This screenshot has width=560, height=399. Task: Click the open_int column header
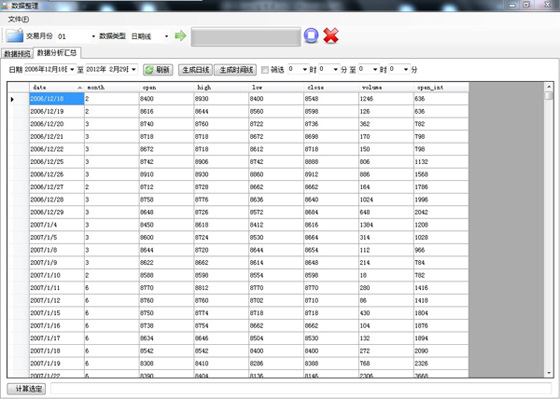[x=441, y=87]
